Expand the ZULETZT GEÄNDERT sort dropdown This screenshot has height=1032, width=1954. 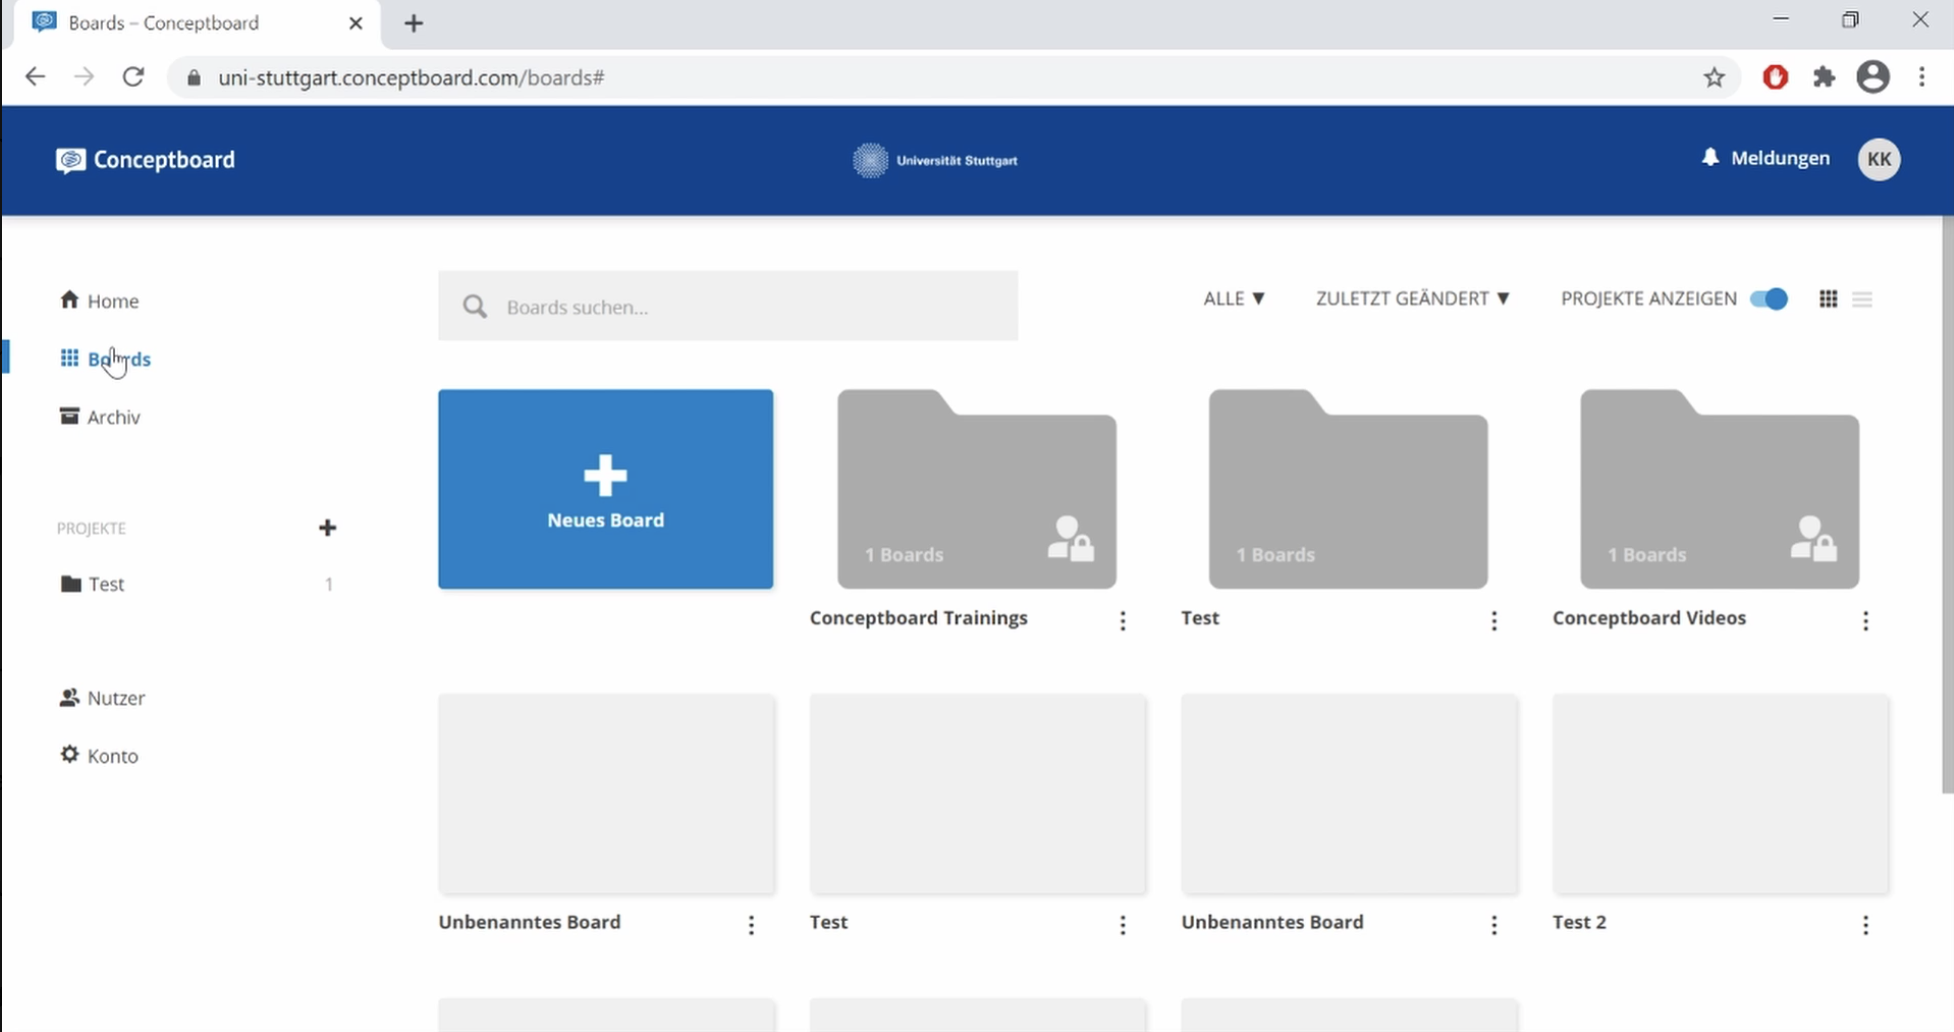click(1412, 299)
